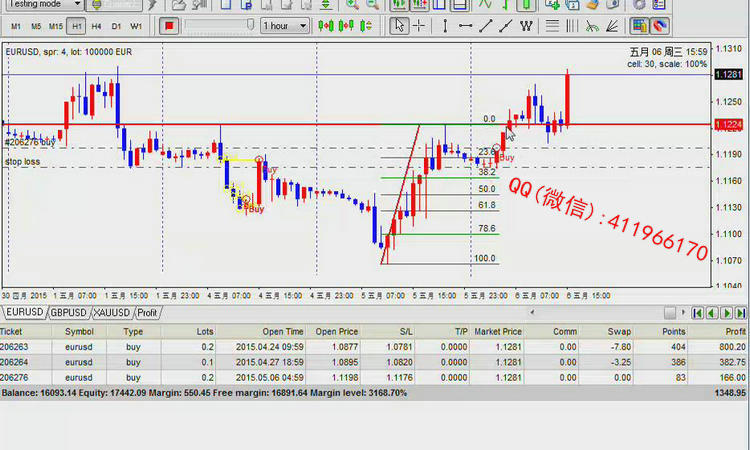
Task: Select the vertical line drawing tool
Action: [444, 25]
